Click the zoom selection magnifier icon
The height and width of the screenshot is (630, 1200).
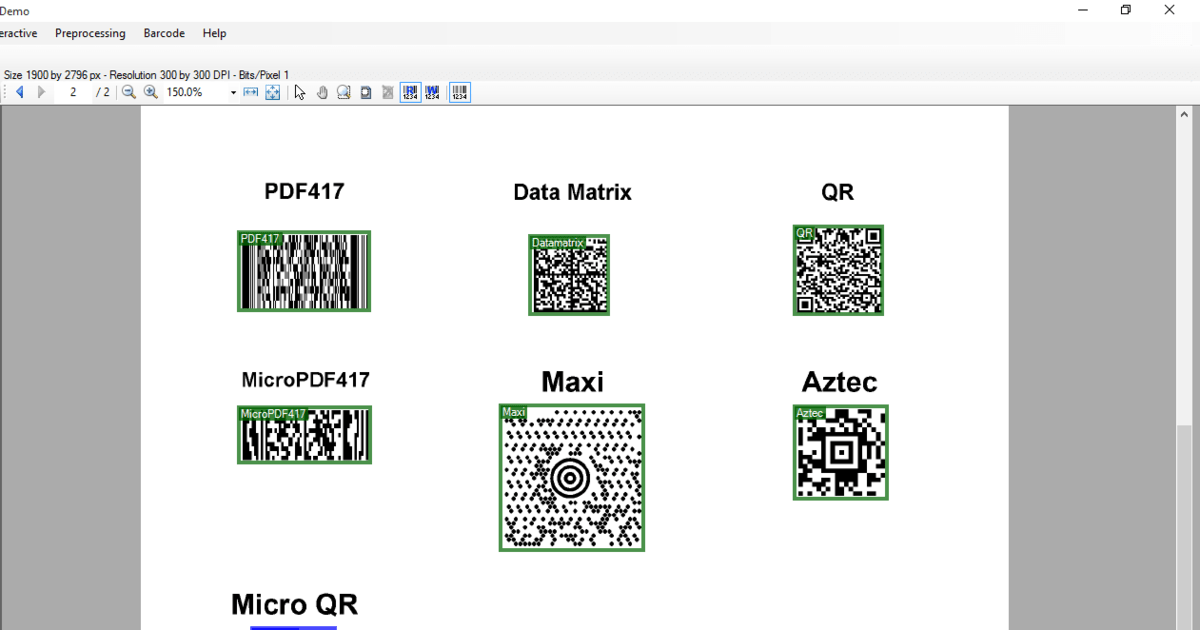pos(343,92)
